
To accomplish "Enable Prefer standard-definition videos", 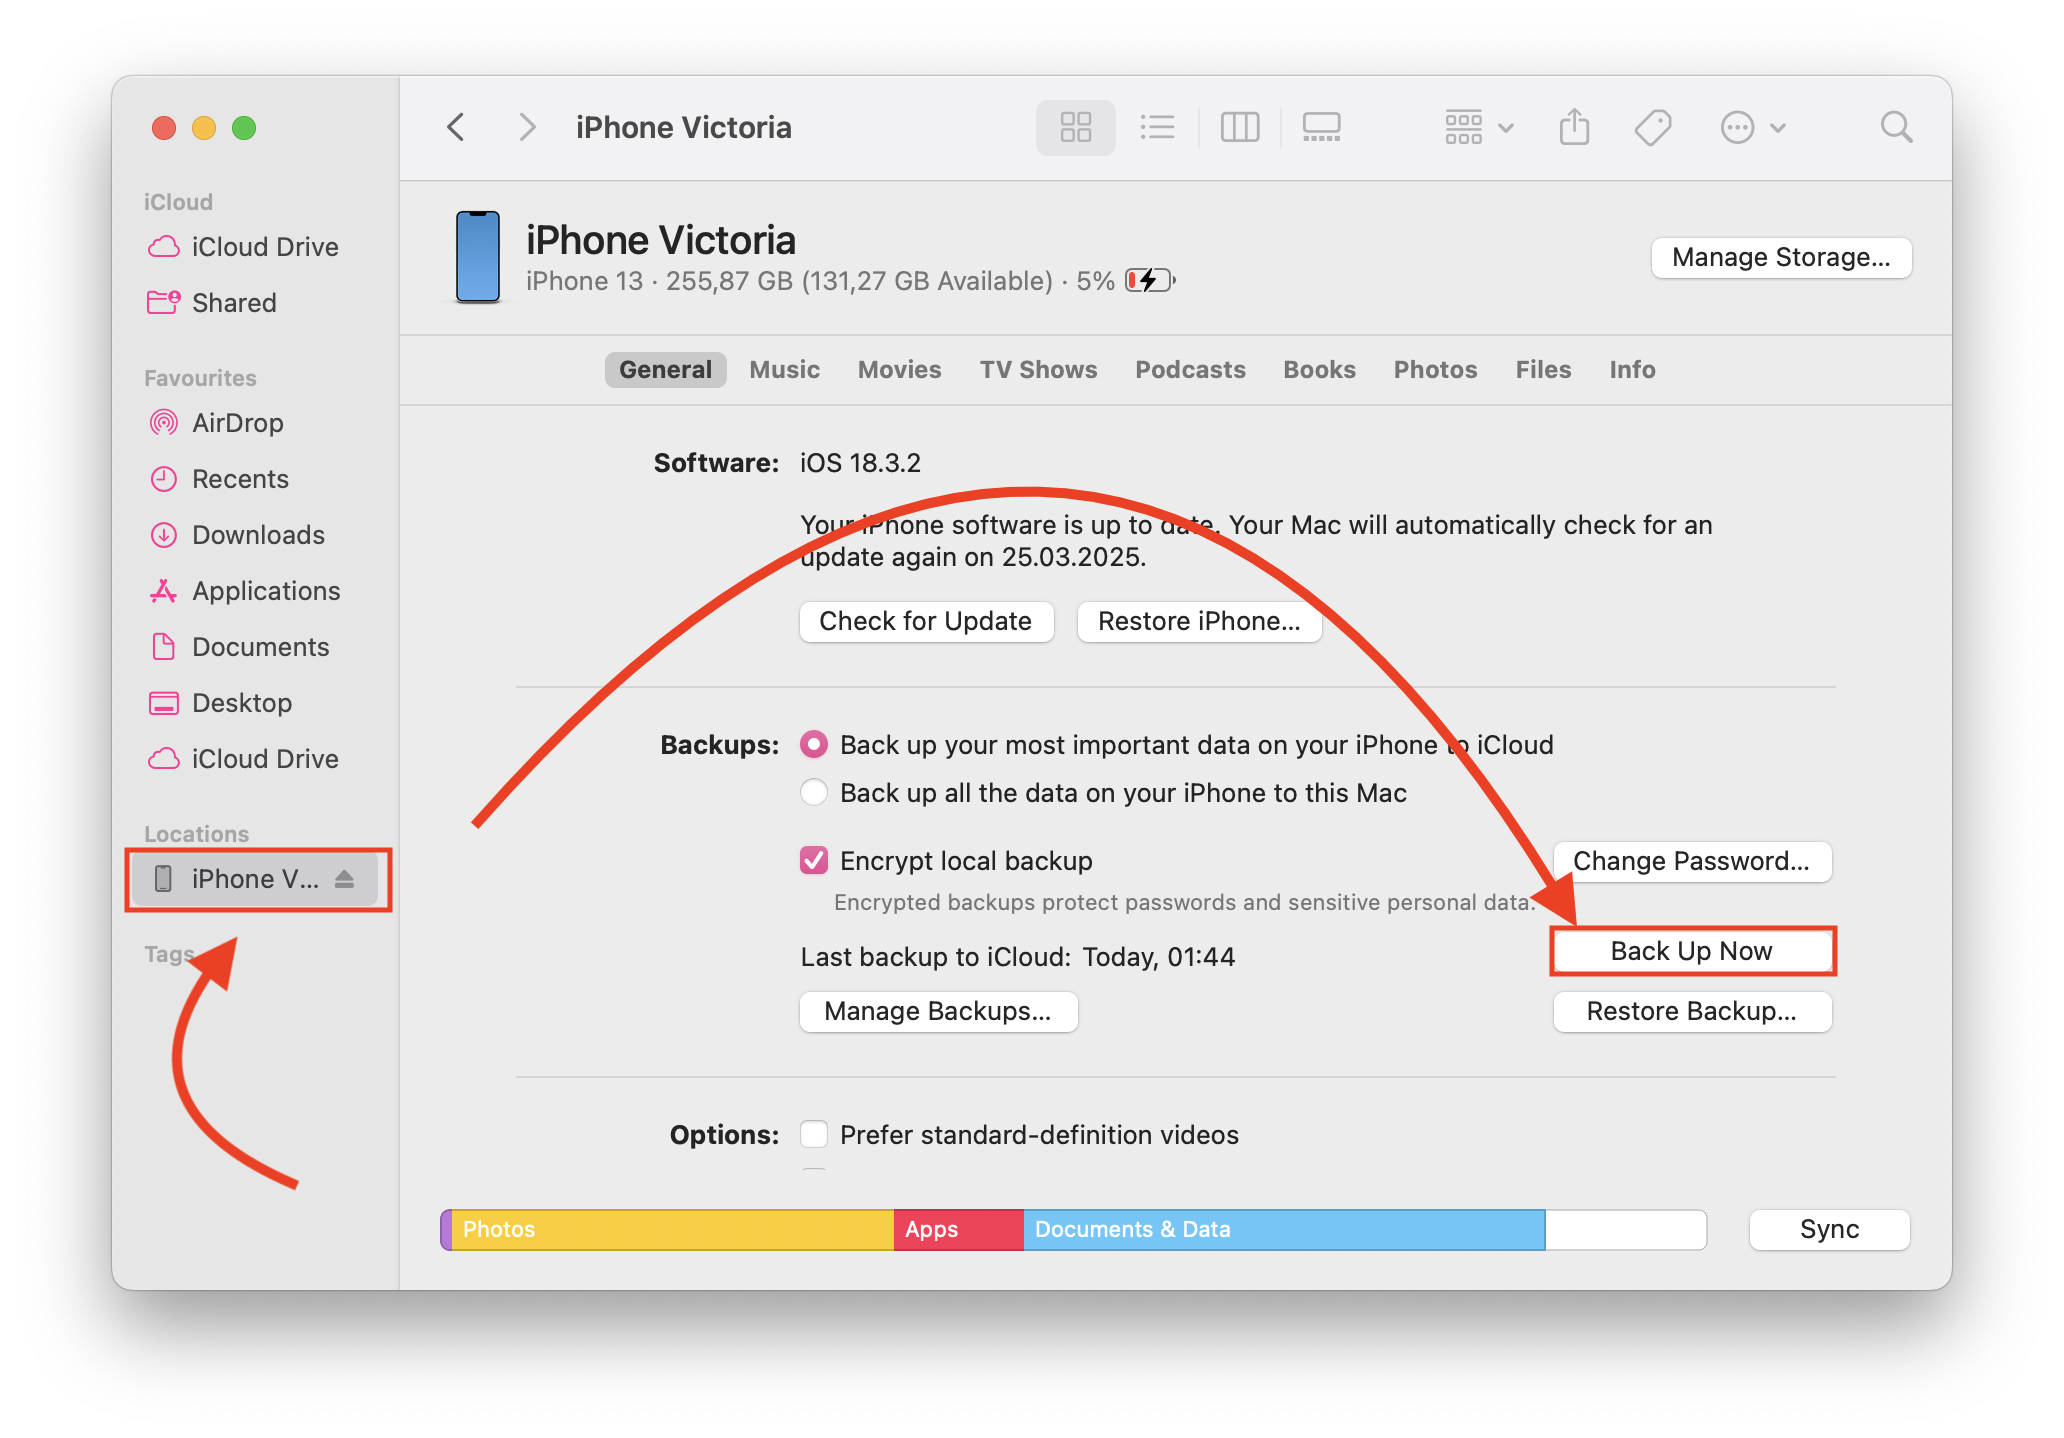I will point(814,1135).
